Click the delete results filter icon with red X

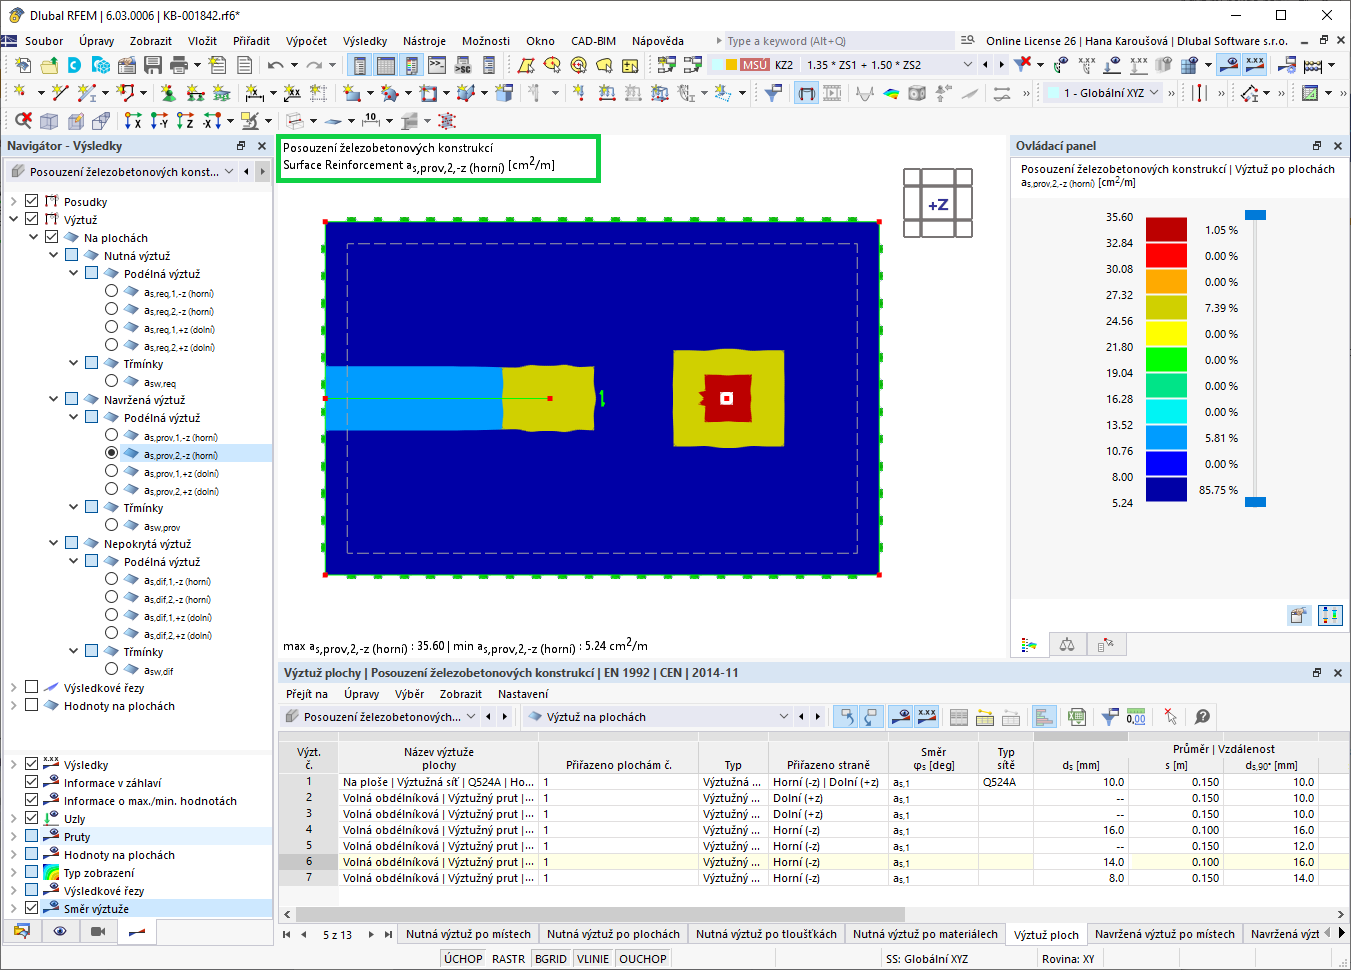point(1022,65)
